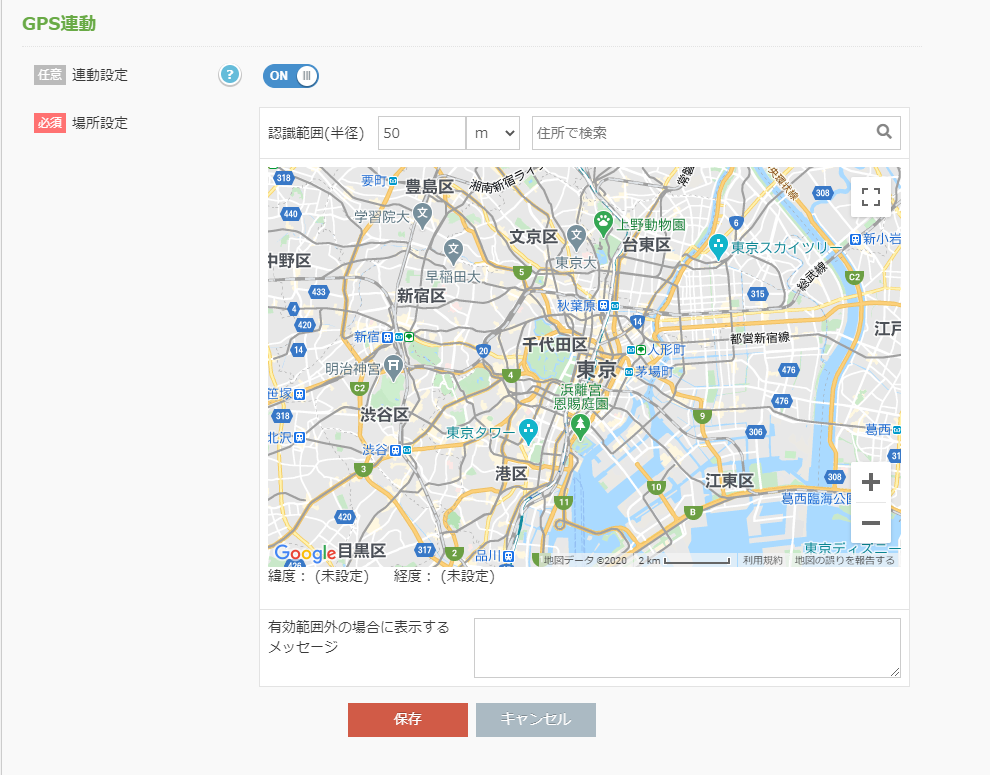Image resolution: width=990 pixels, height=775 pixels.
Task: Click the 新宿 station icon on map
Action: 388,337
